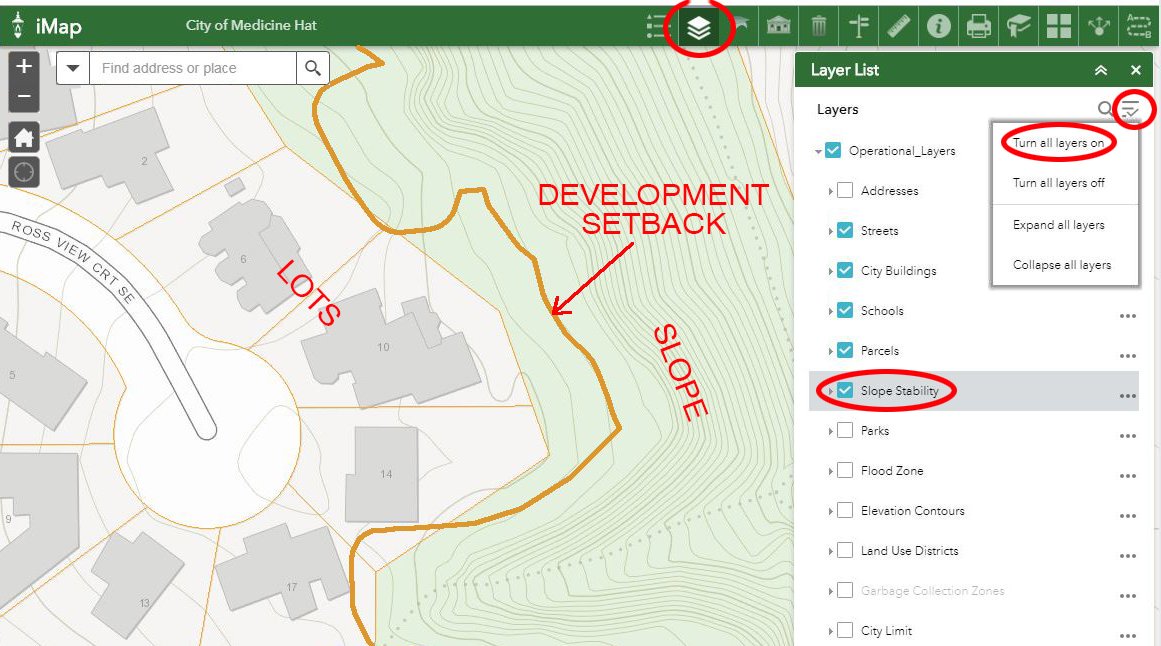This screenshot has height=646, width=1161.
Task: Open the Print tool
Action: coord(978,26)
